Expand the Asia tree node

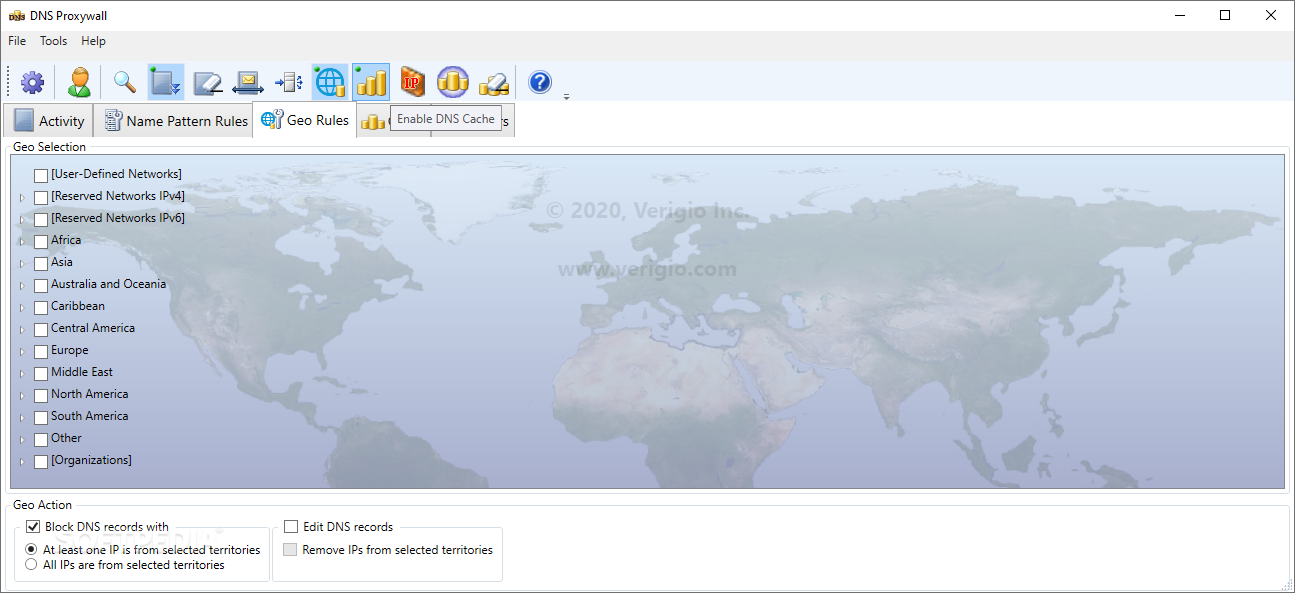[x=22, y=263]
